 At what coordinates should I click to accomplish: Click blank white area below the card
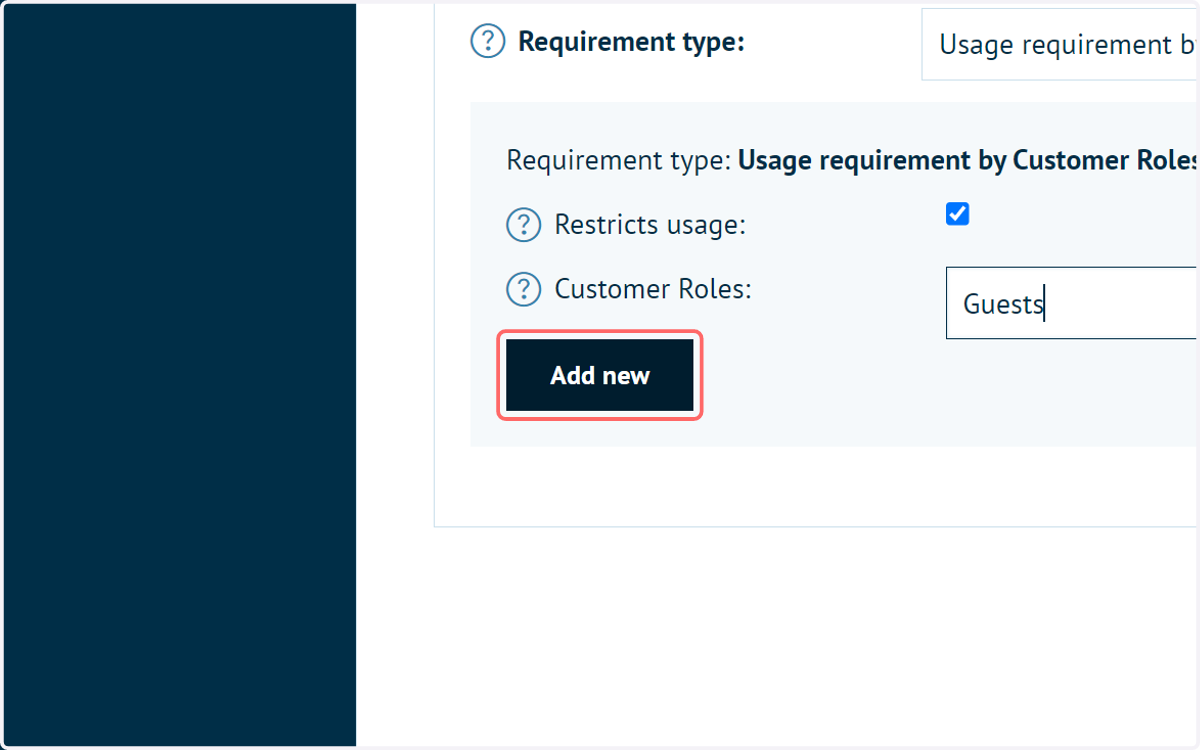(x=780, y=630)
